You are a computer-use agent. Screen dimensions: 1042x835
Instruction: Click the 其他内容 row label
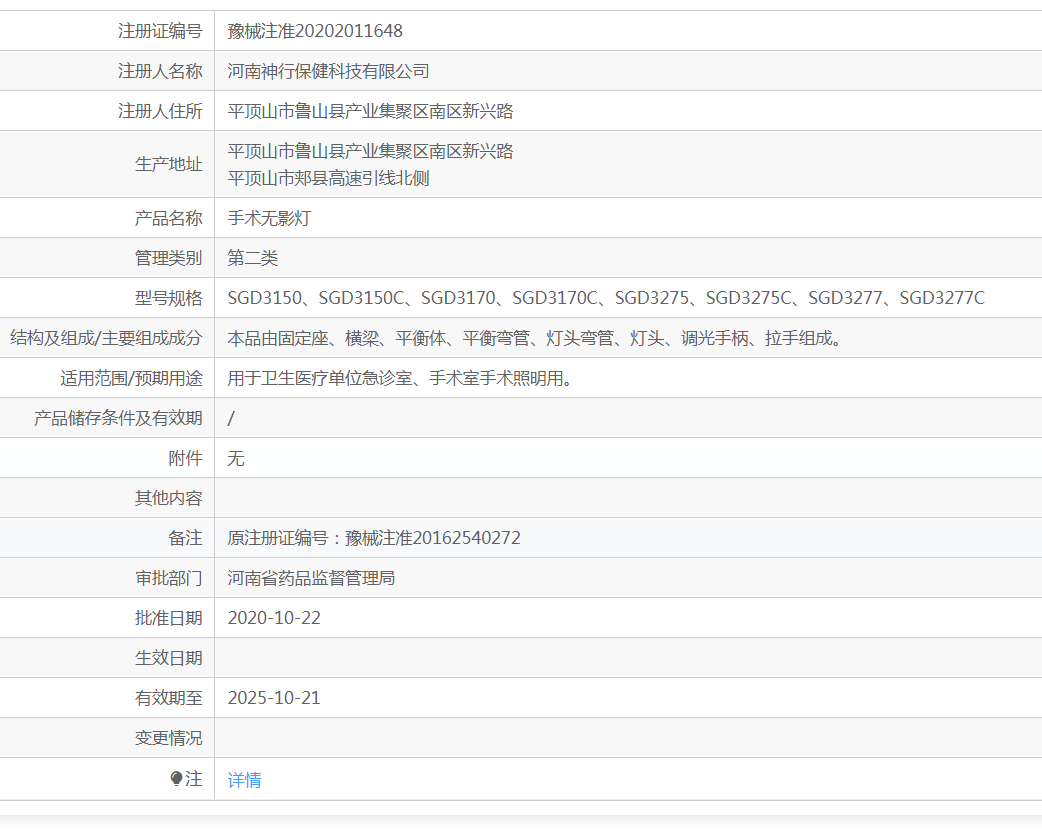click(x=169, y=498)
